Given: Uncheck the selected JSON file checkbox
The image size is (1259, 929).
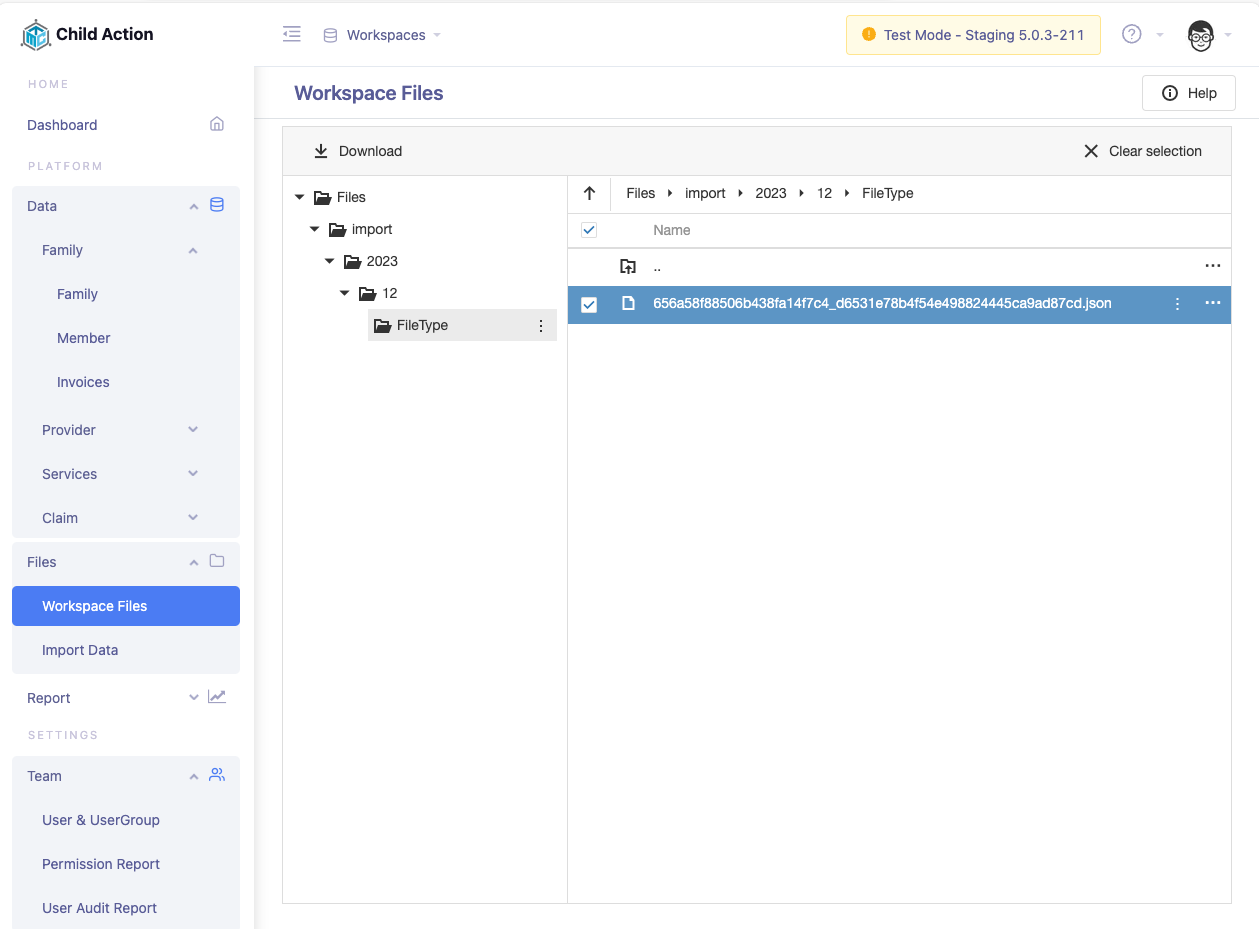Looking at the screenshot, I should click(x=589, y=304).
